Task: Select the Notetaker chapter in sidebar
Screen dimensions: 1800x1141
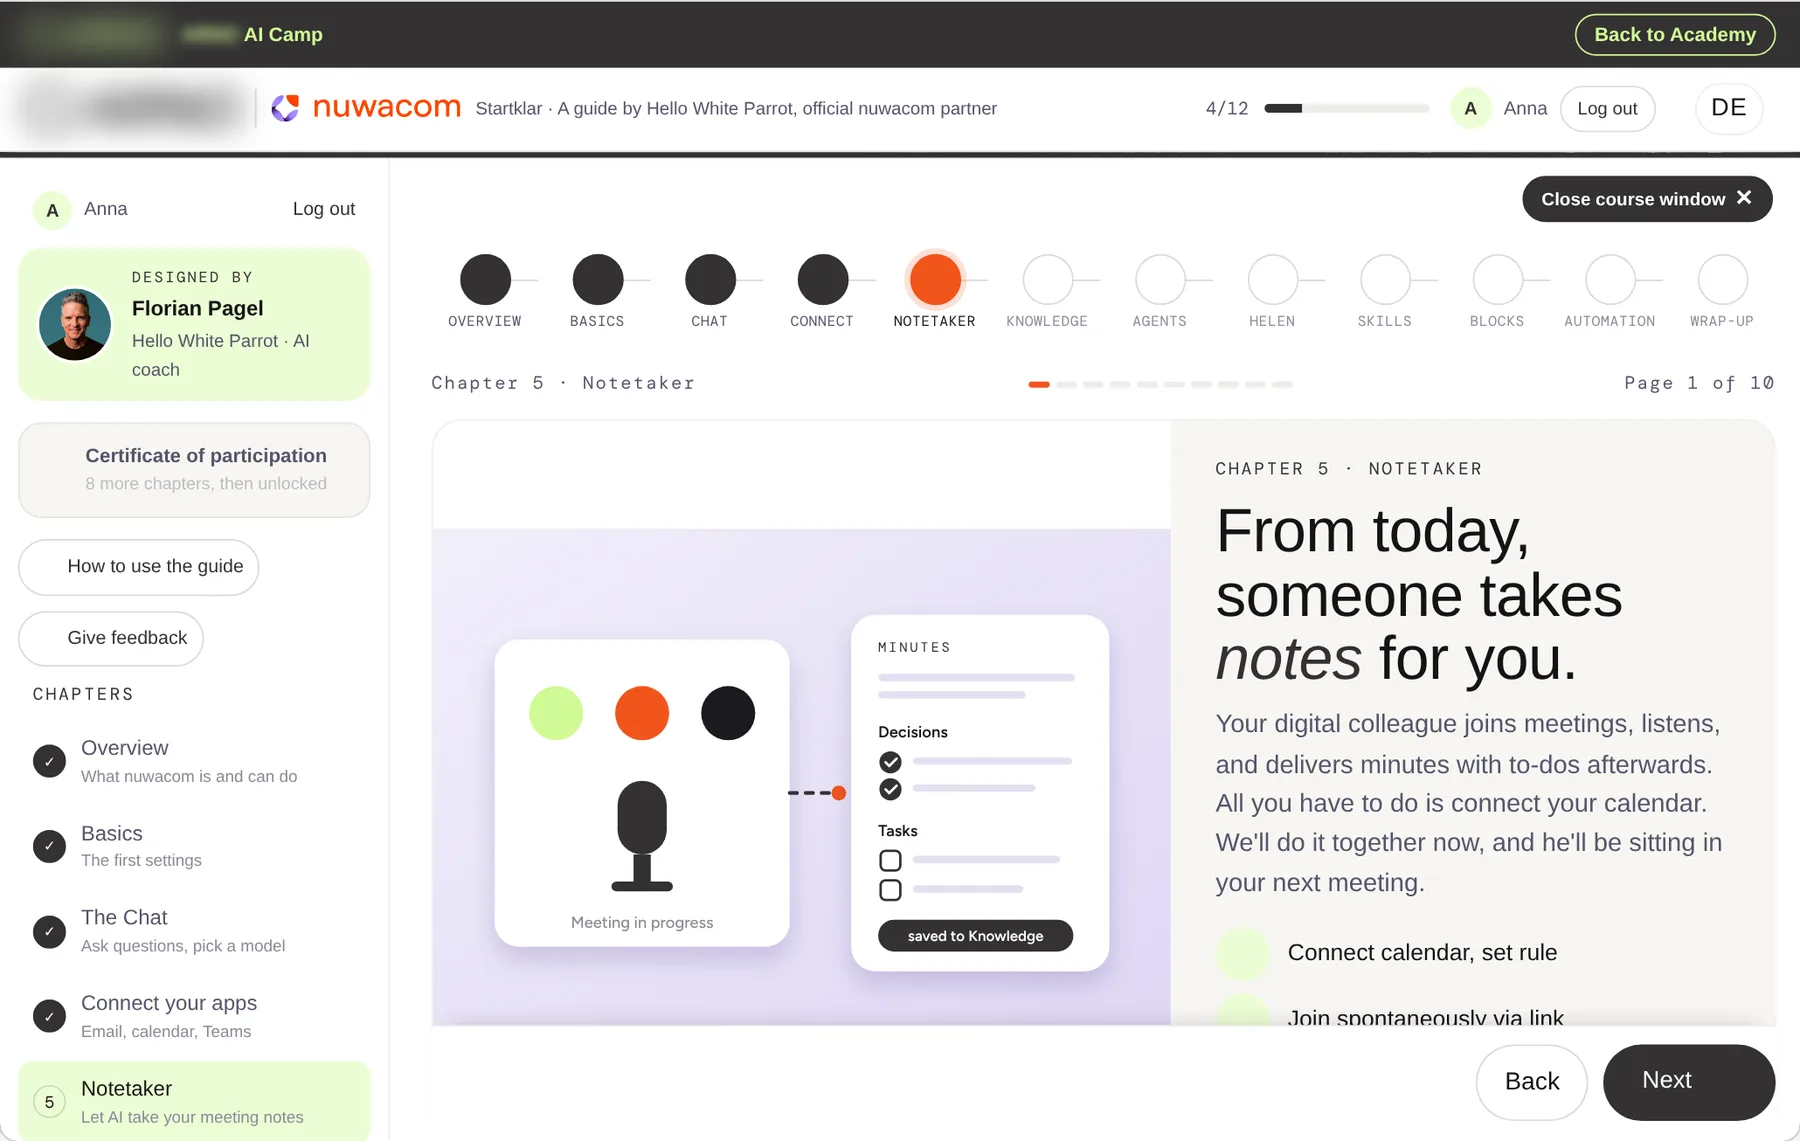Action: coord(194,1101)
